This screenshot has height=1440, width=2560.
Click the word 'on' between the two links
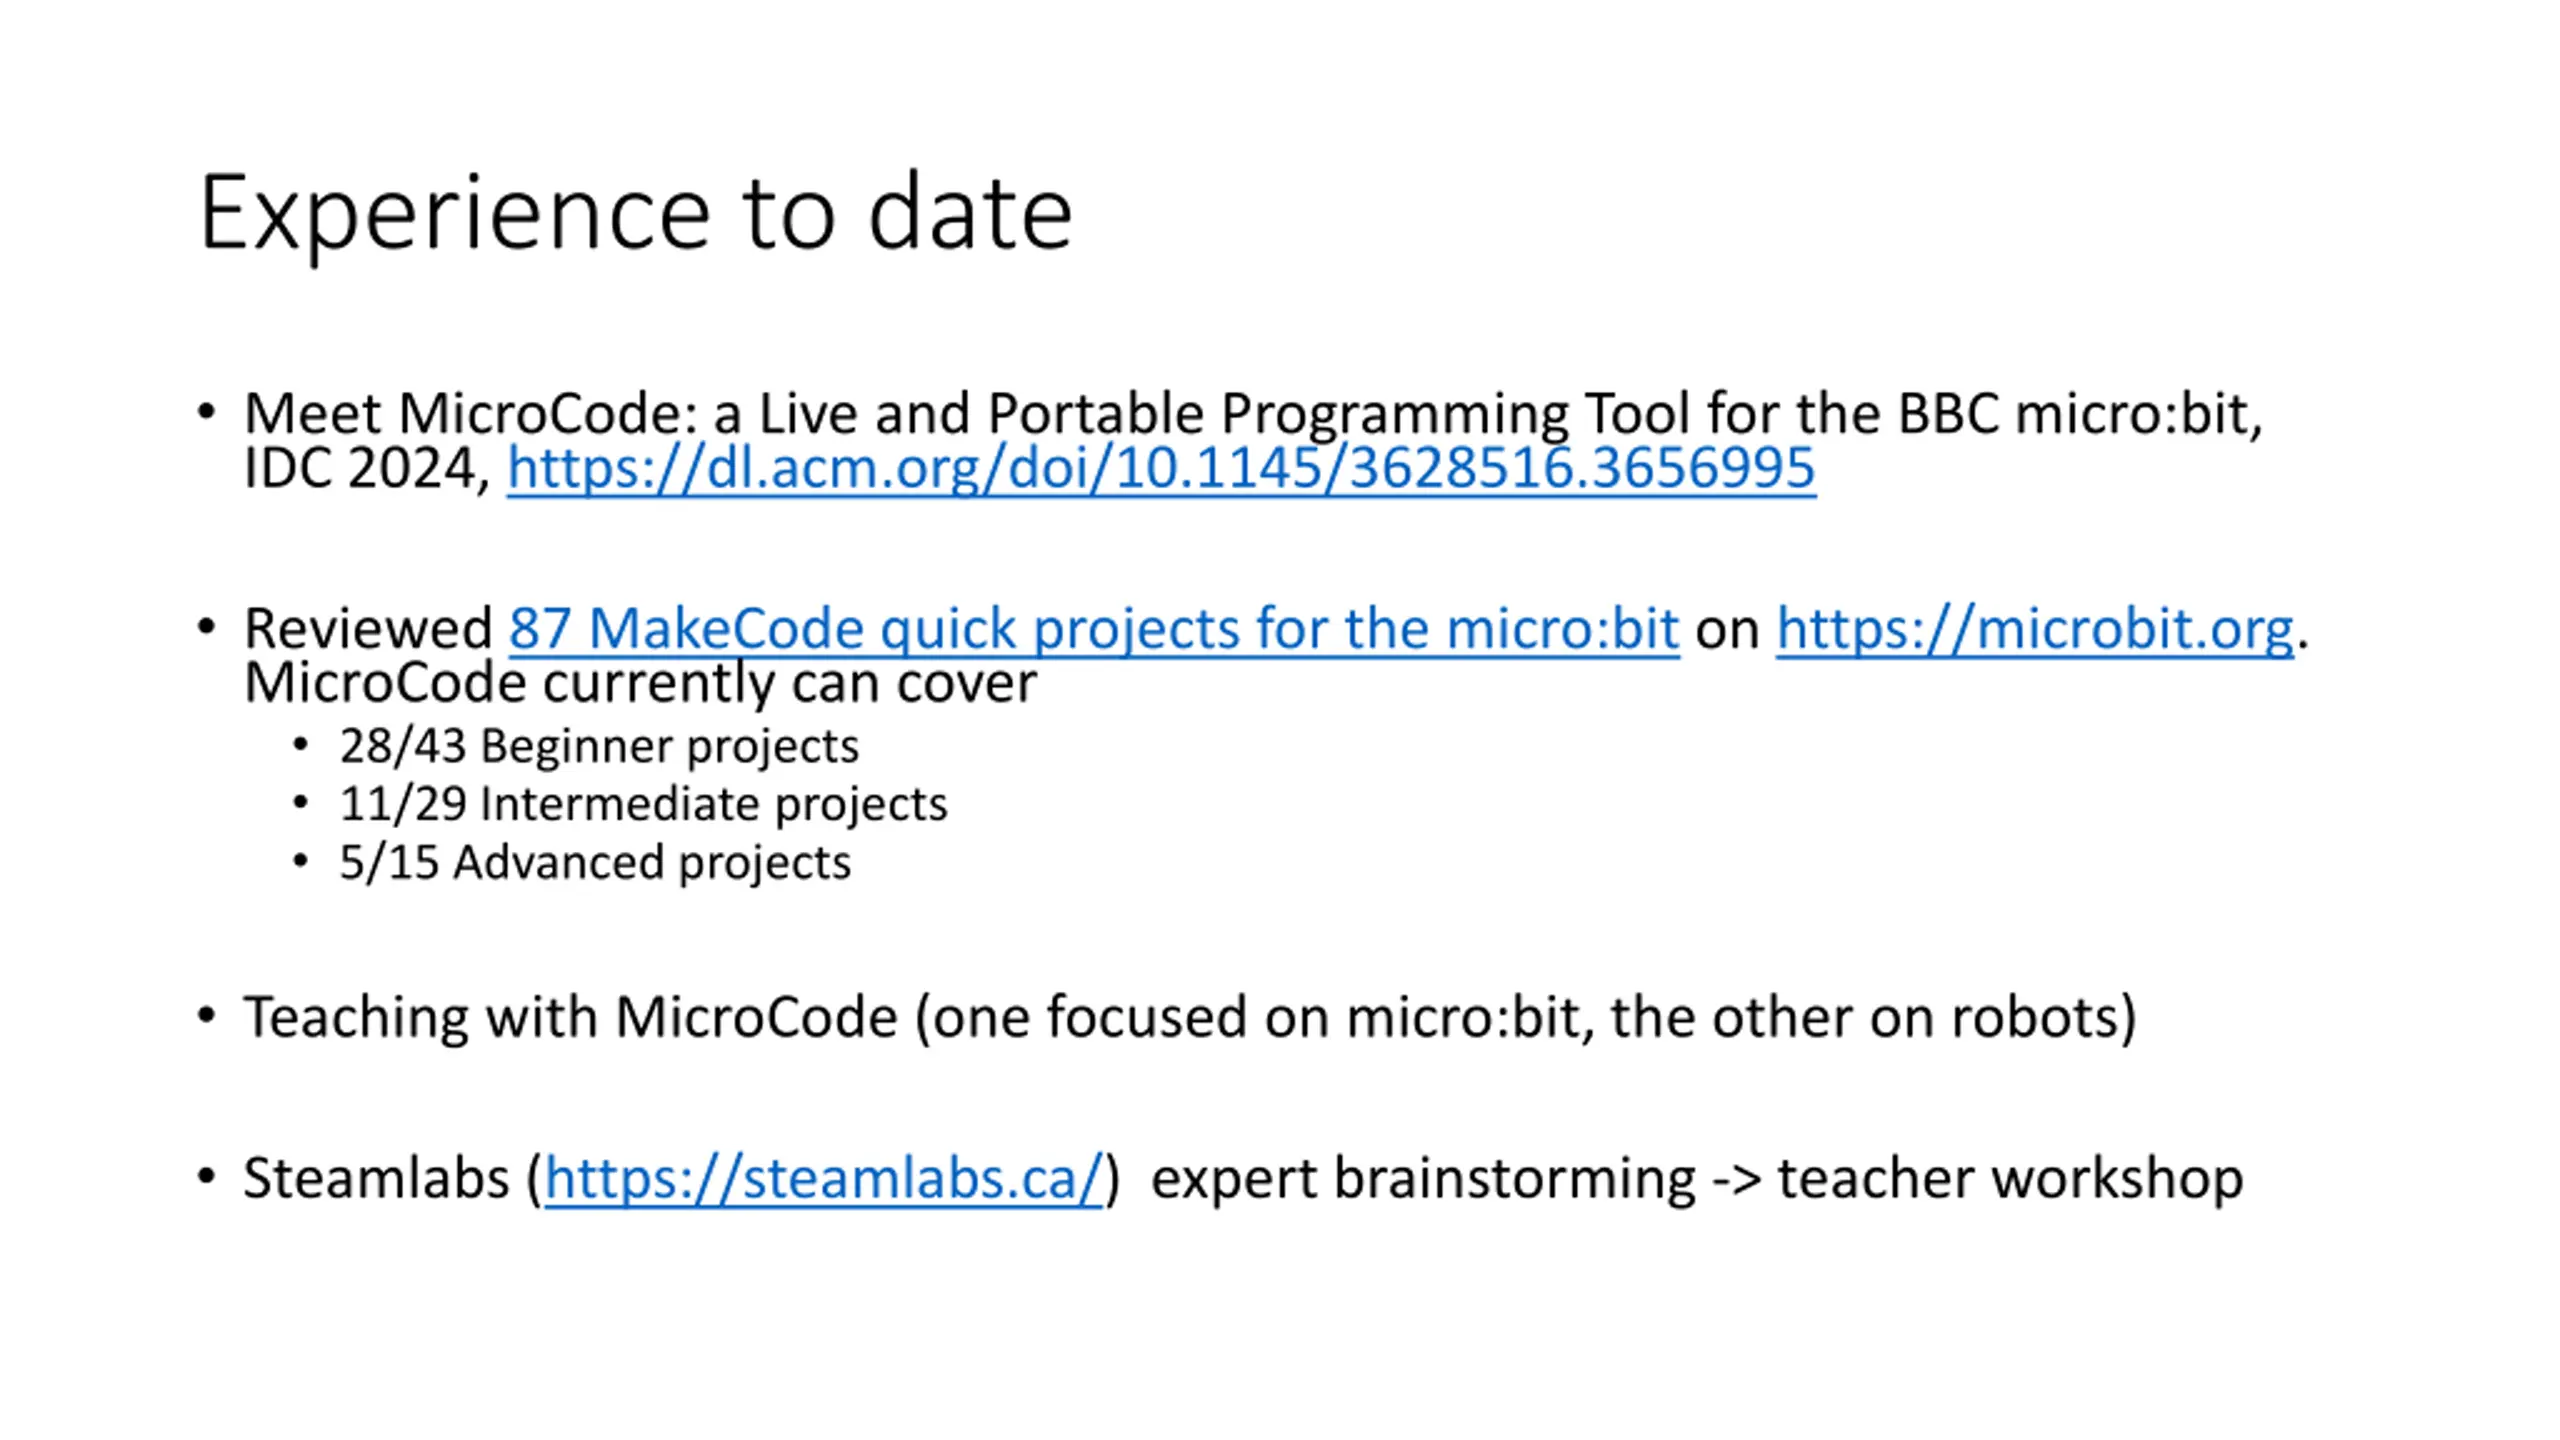coord(1727,631)
